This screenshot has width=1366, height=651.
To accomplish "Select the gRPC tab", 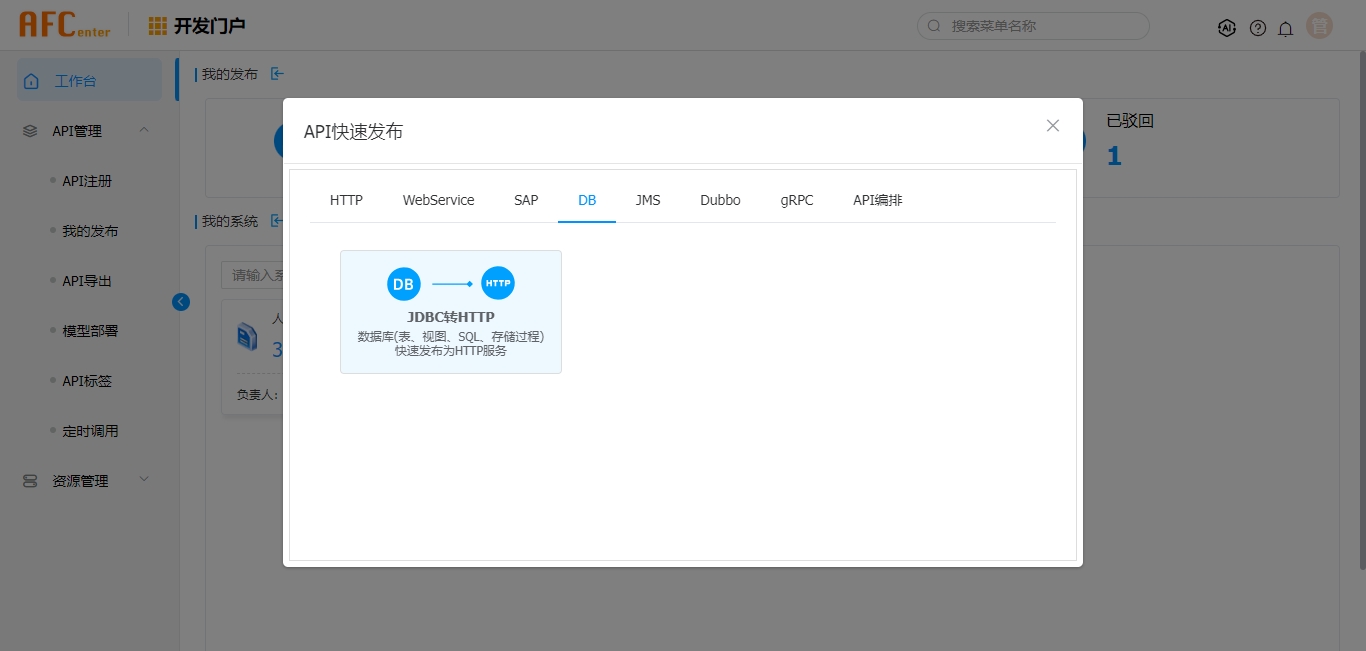I will tap(797, 200).
